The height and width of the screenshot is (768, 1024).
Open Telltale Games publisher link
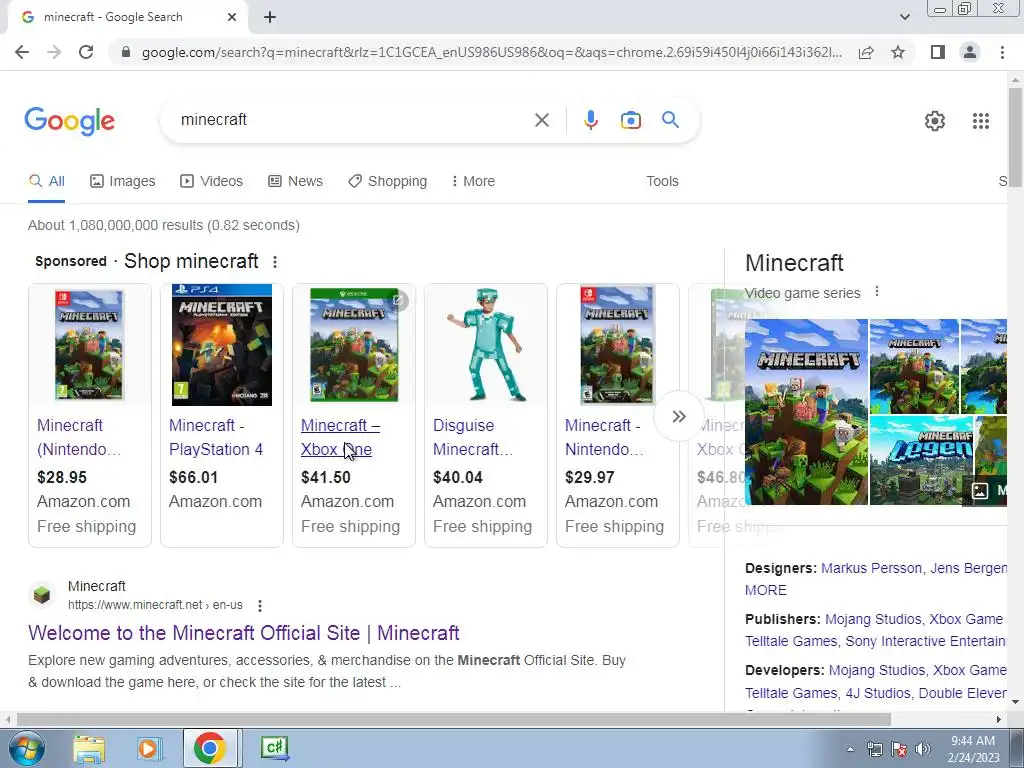pos(791,641)
